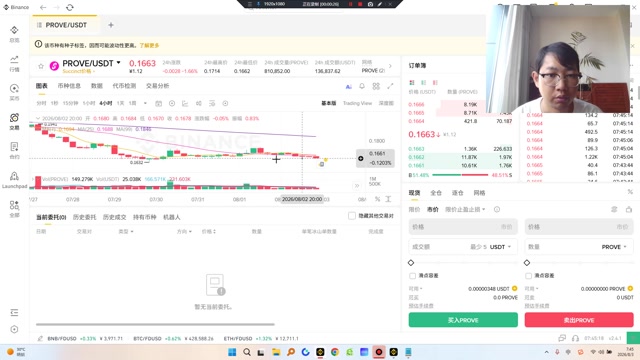Add a new tab with plus icon
Viewport: 640px width, 360px height.
(111, 25)
